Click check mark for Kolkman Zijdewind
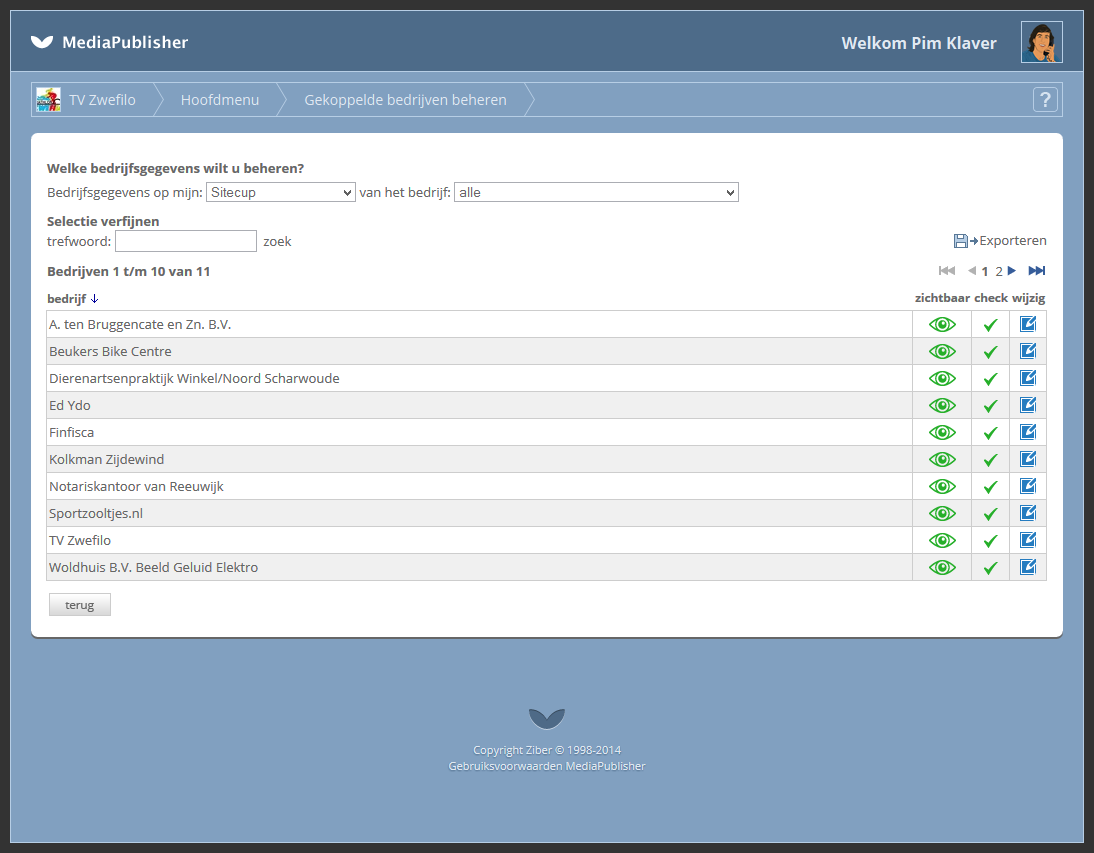1094x853 pixels. [x=990, y=460]
